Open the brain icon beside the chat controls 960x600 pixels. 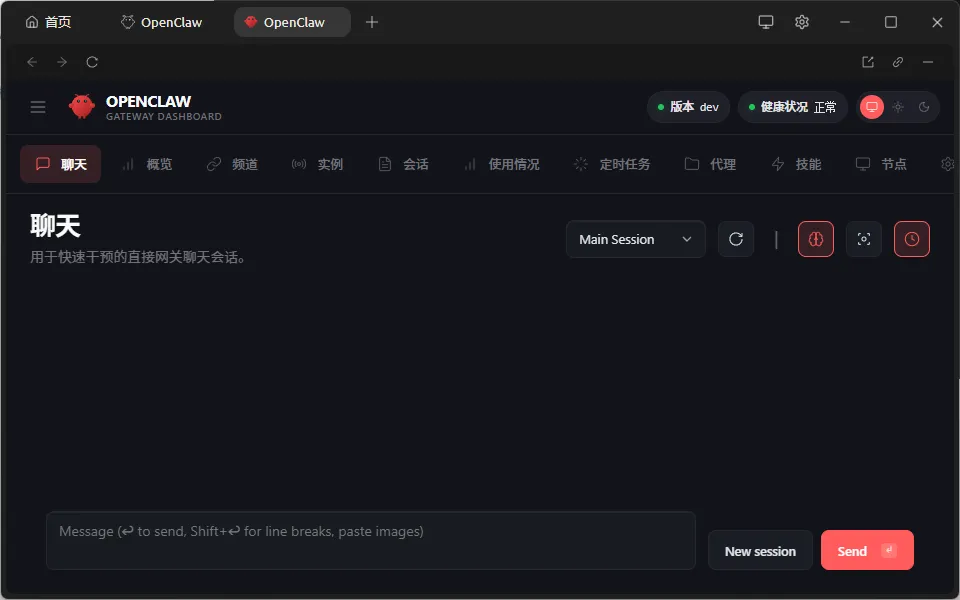pos(815,239)
